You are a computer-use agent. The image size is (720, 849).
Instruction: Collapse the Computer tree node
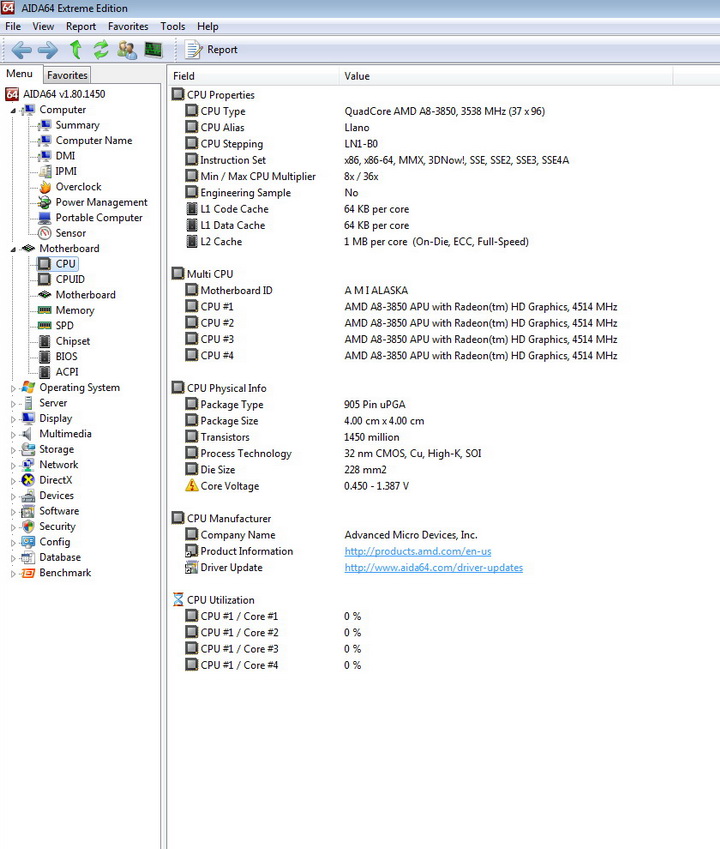(x=13, y=110)
